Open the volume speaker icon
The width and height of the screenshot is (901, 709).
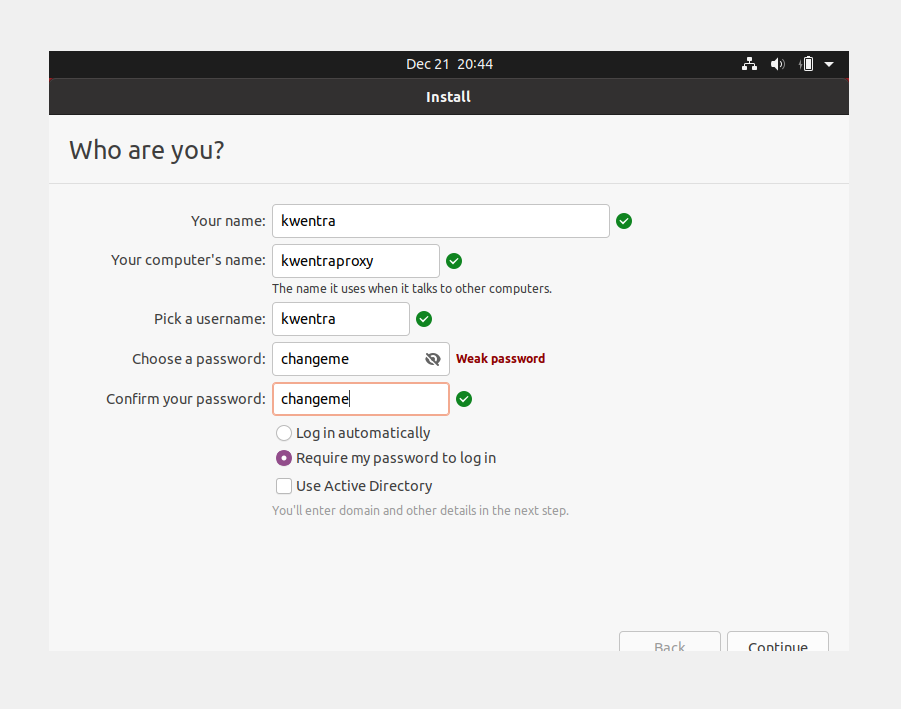tap(777, 64)
